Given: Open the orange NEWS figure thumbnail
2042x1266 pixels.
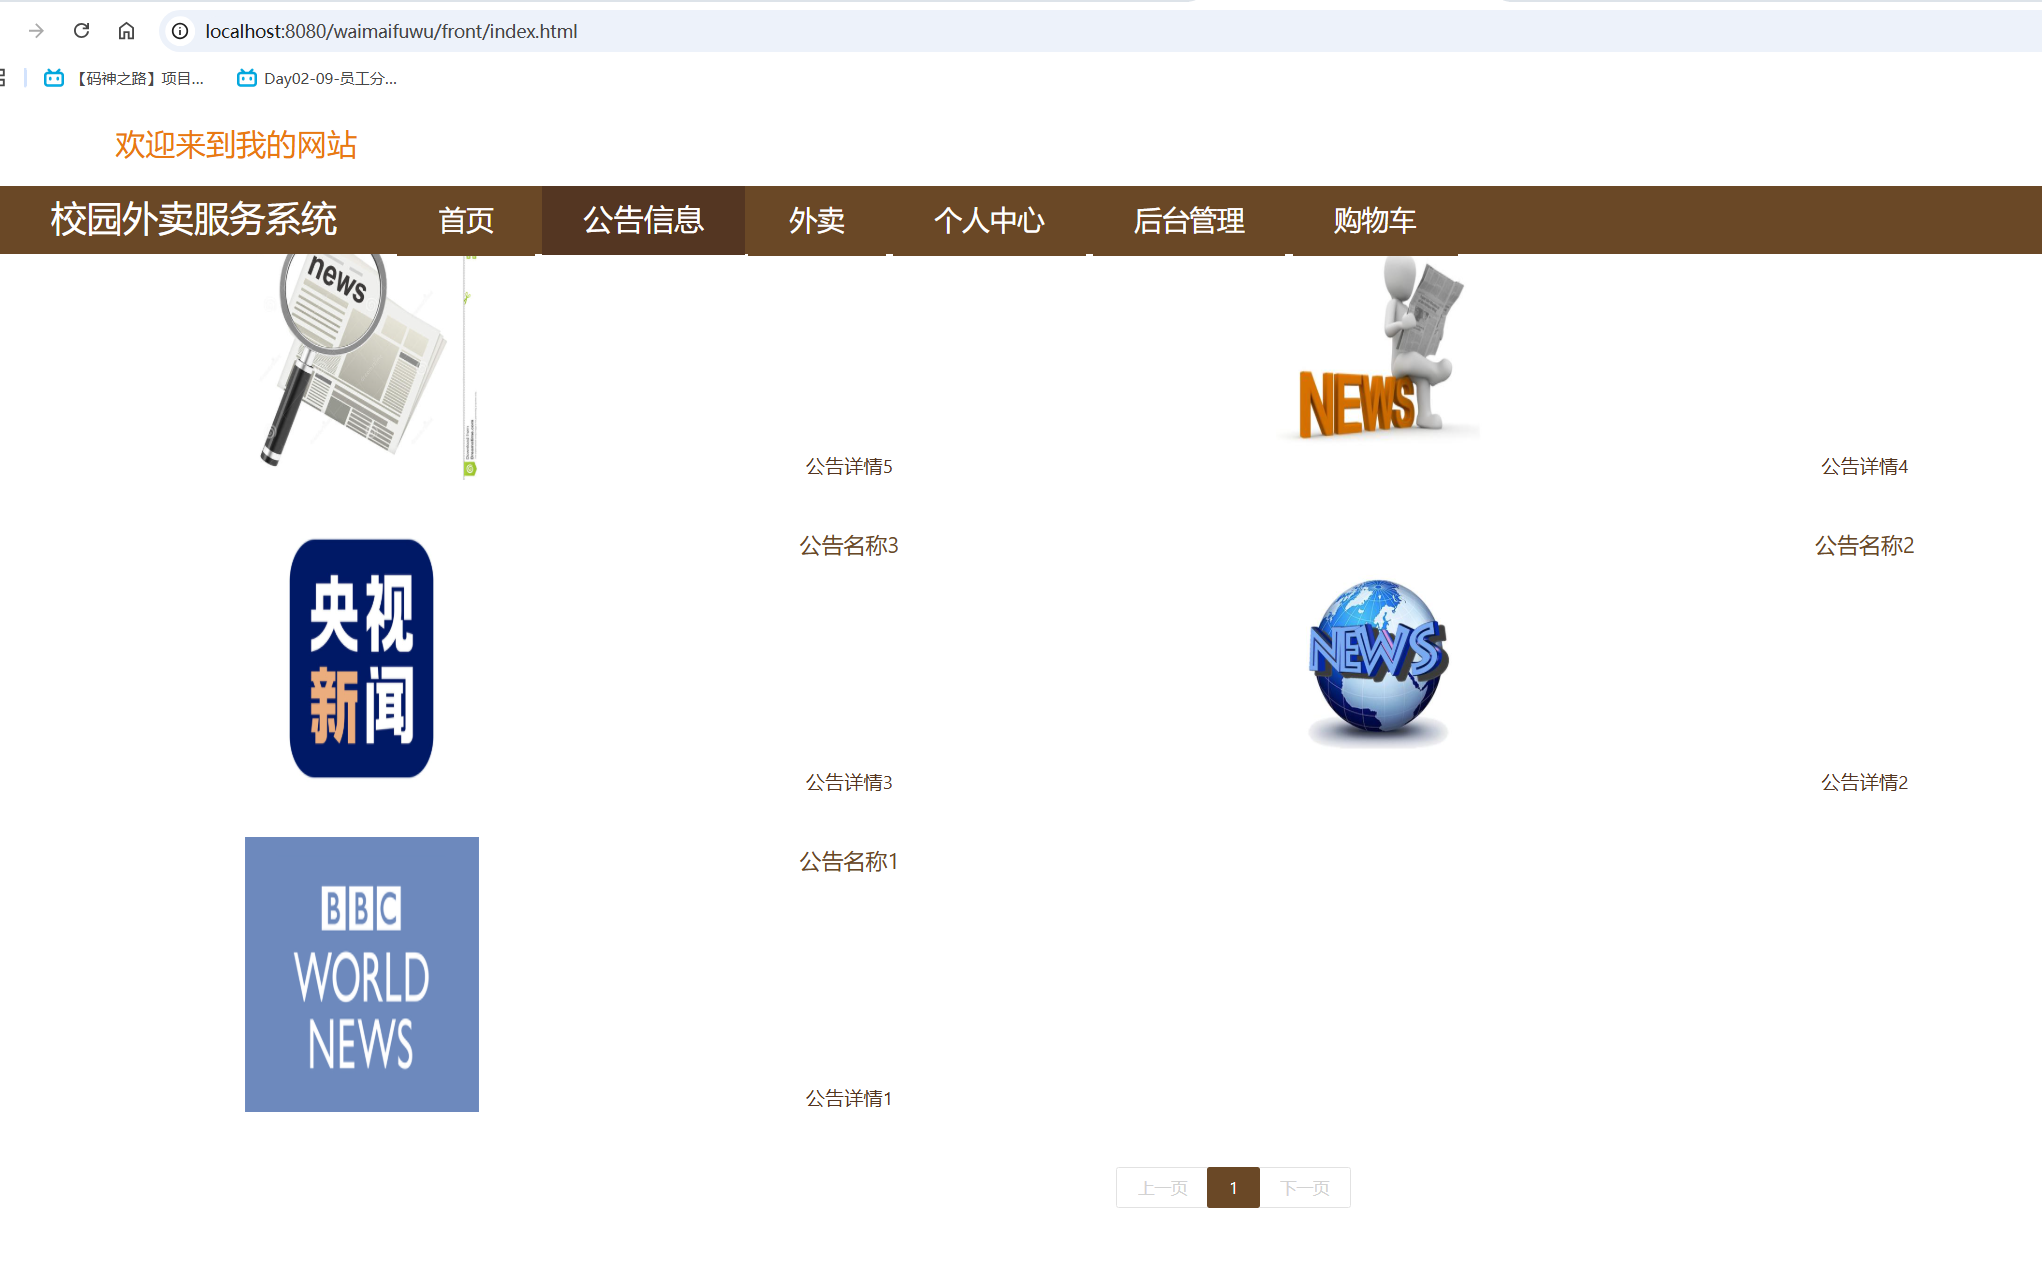Looking at the screenshot, I should tap(1378, 349).
